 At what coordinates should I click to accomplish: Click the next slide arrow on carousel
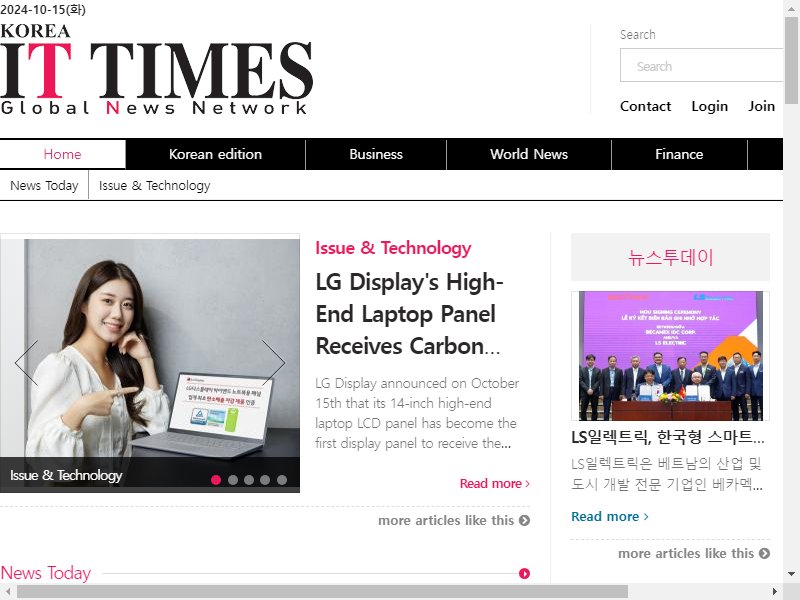coord(273,363)
